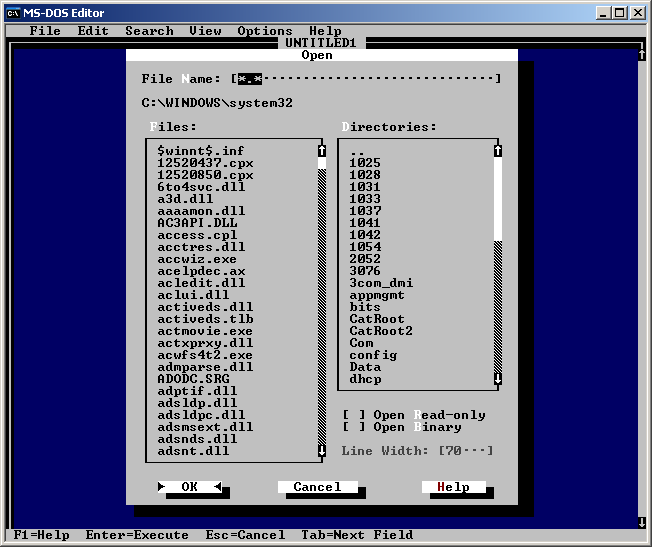Select acctres.dll file

pyautogui.click(x=201, y=247)
